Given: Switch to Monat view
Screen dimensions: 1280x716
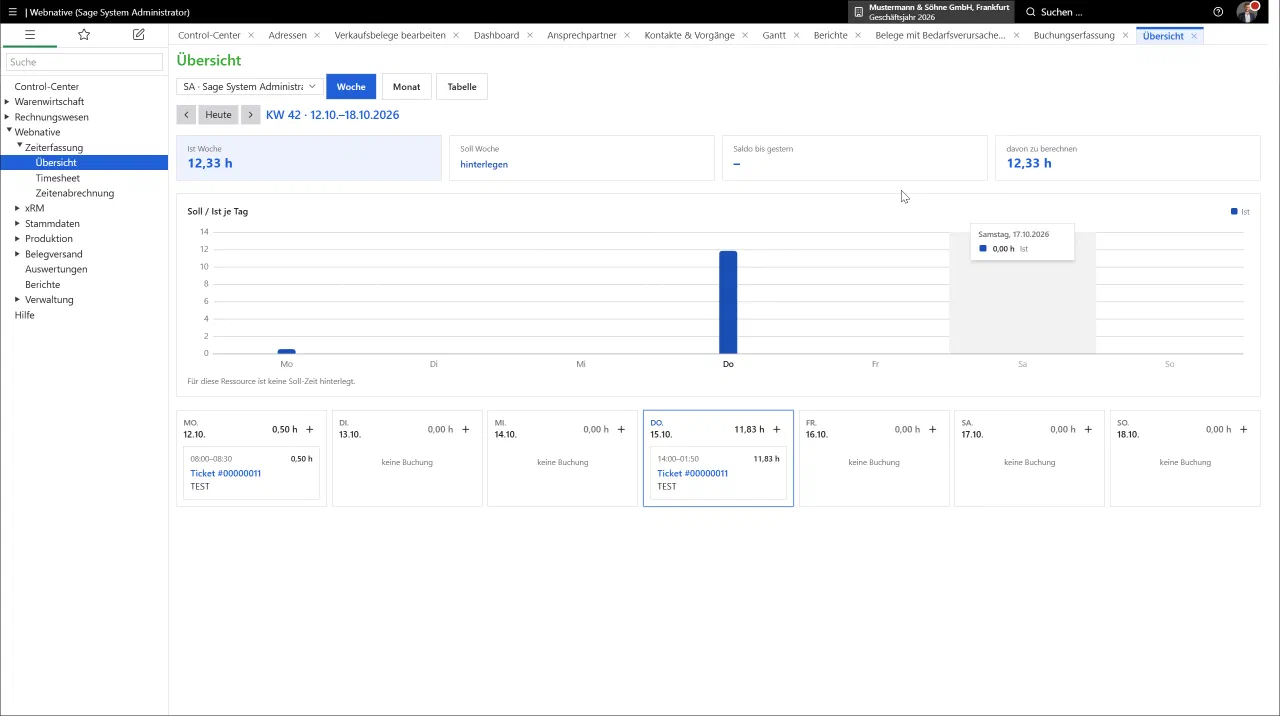Looking at the screenshot, I should [407, 87].
